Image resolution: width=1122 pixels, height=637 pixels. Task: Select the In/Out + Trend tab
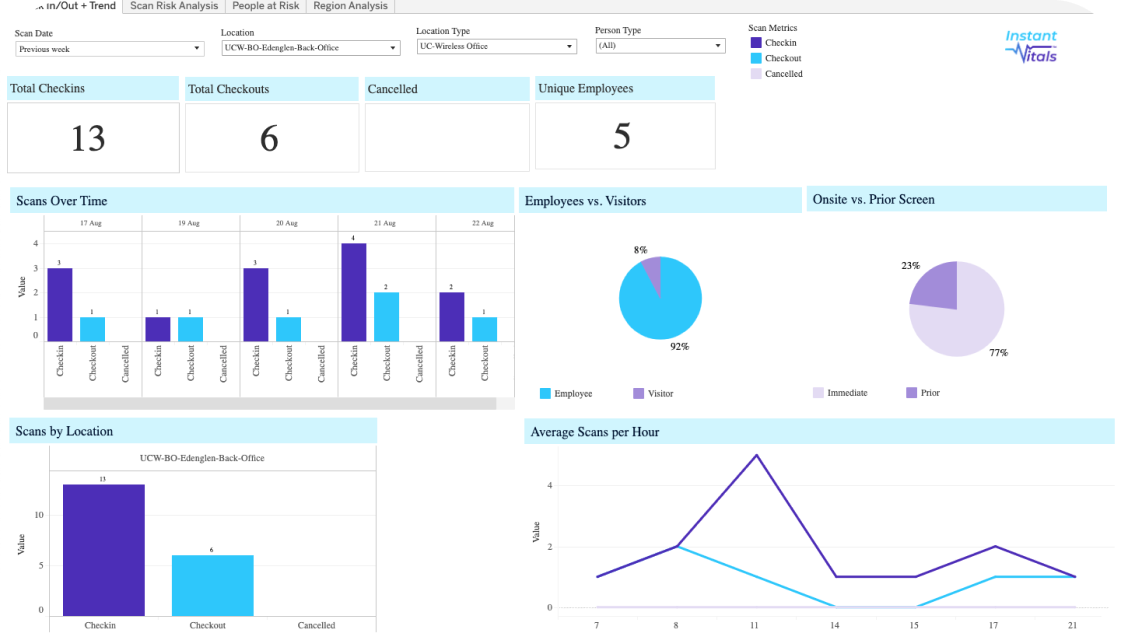[77, 6]
